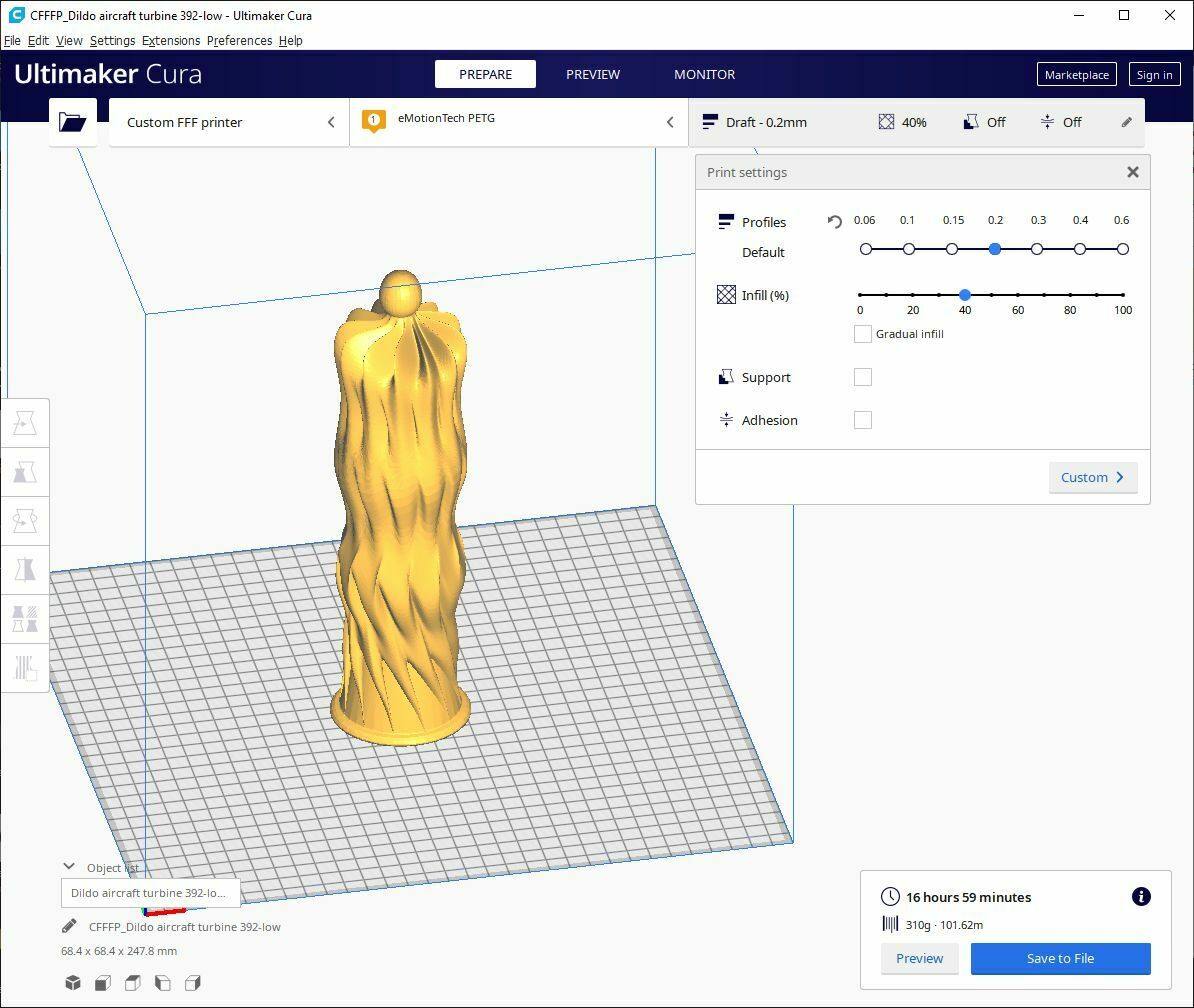Enable the Gradual infill checkbox
Viewport: 1194px width, 1008px height.
click(x=863, y=334)
